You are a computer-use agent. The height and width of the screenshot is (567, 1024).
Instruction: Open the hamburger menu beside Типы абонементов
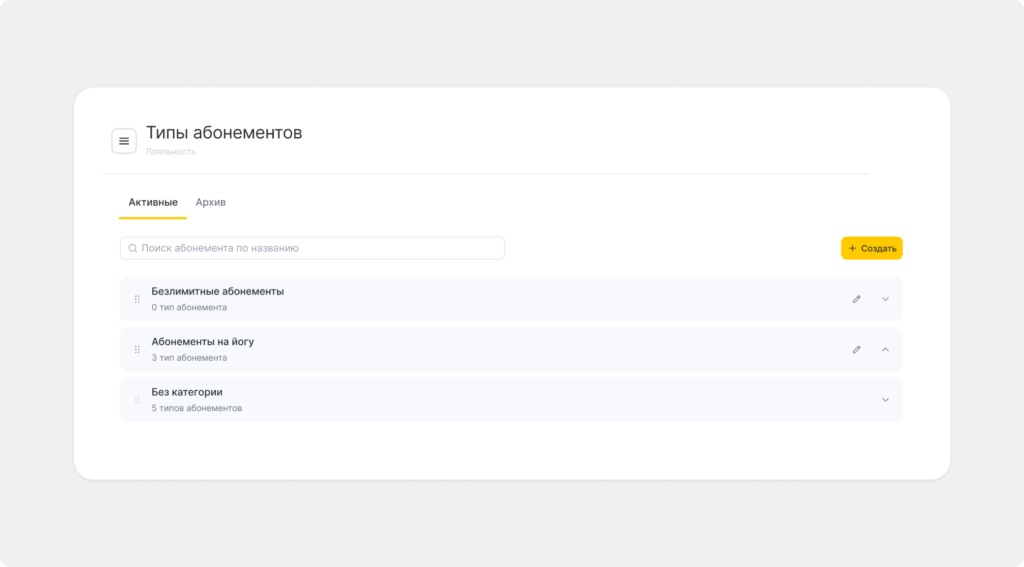(x=123, y=141)
